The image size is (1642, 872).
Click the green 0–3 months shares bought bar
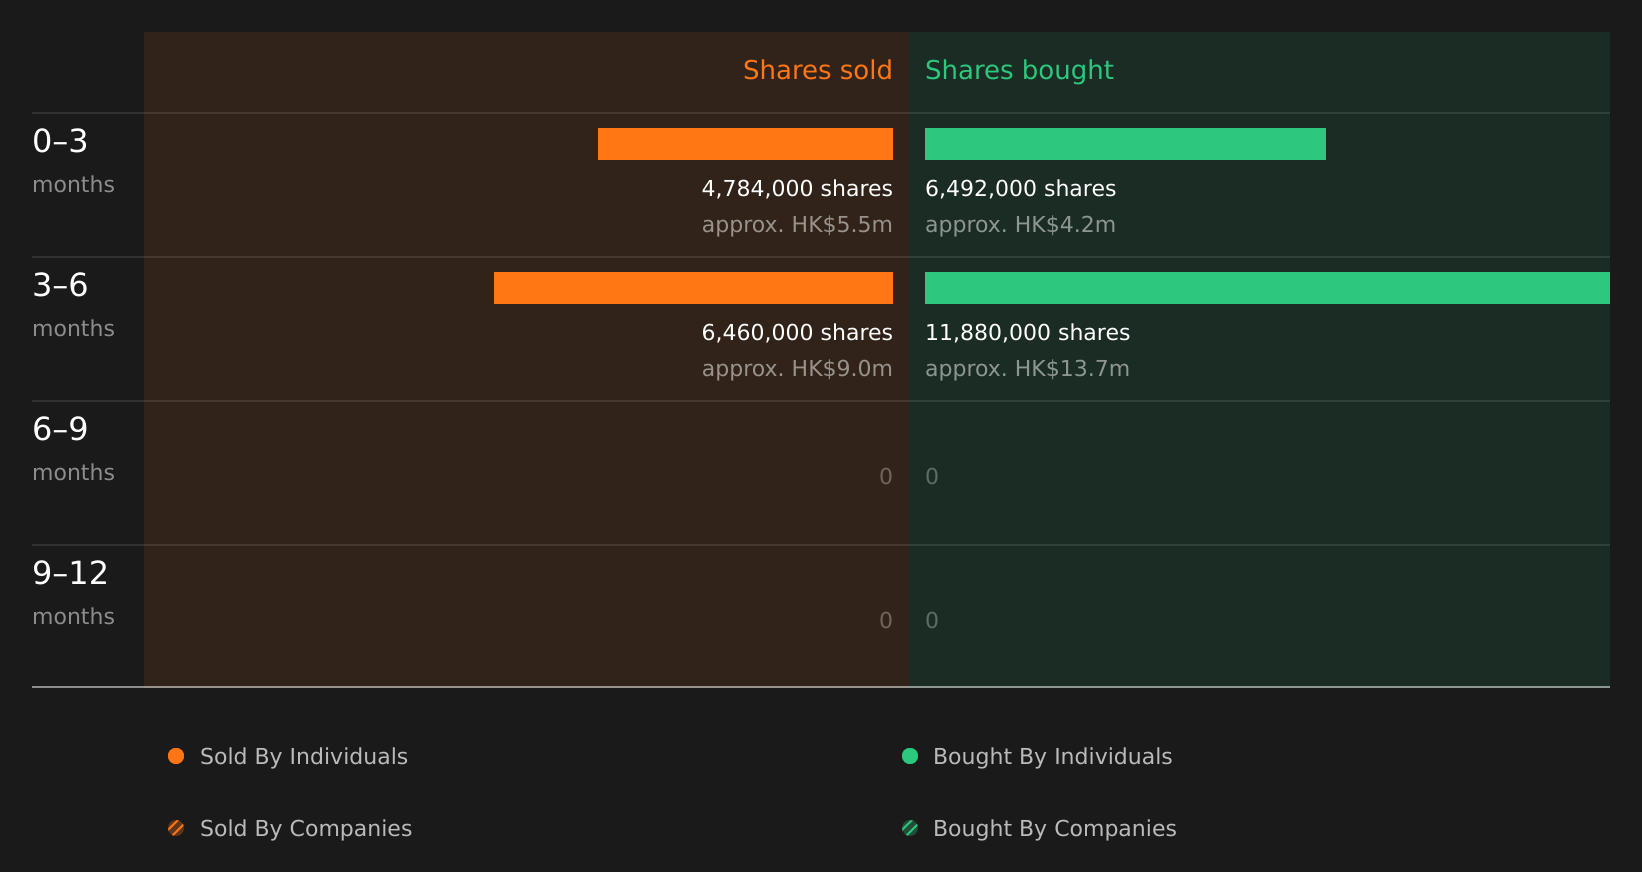tap(1125, 144)
